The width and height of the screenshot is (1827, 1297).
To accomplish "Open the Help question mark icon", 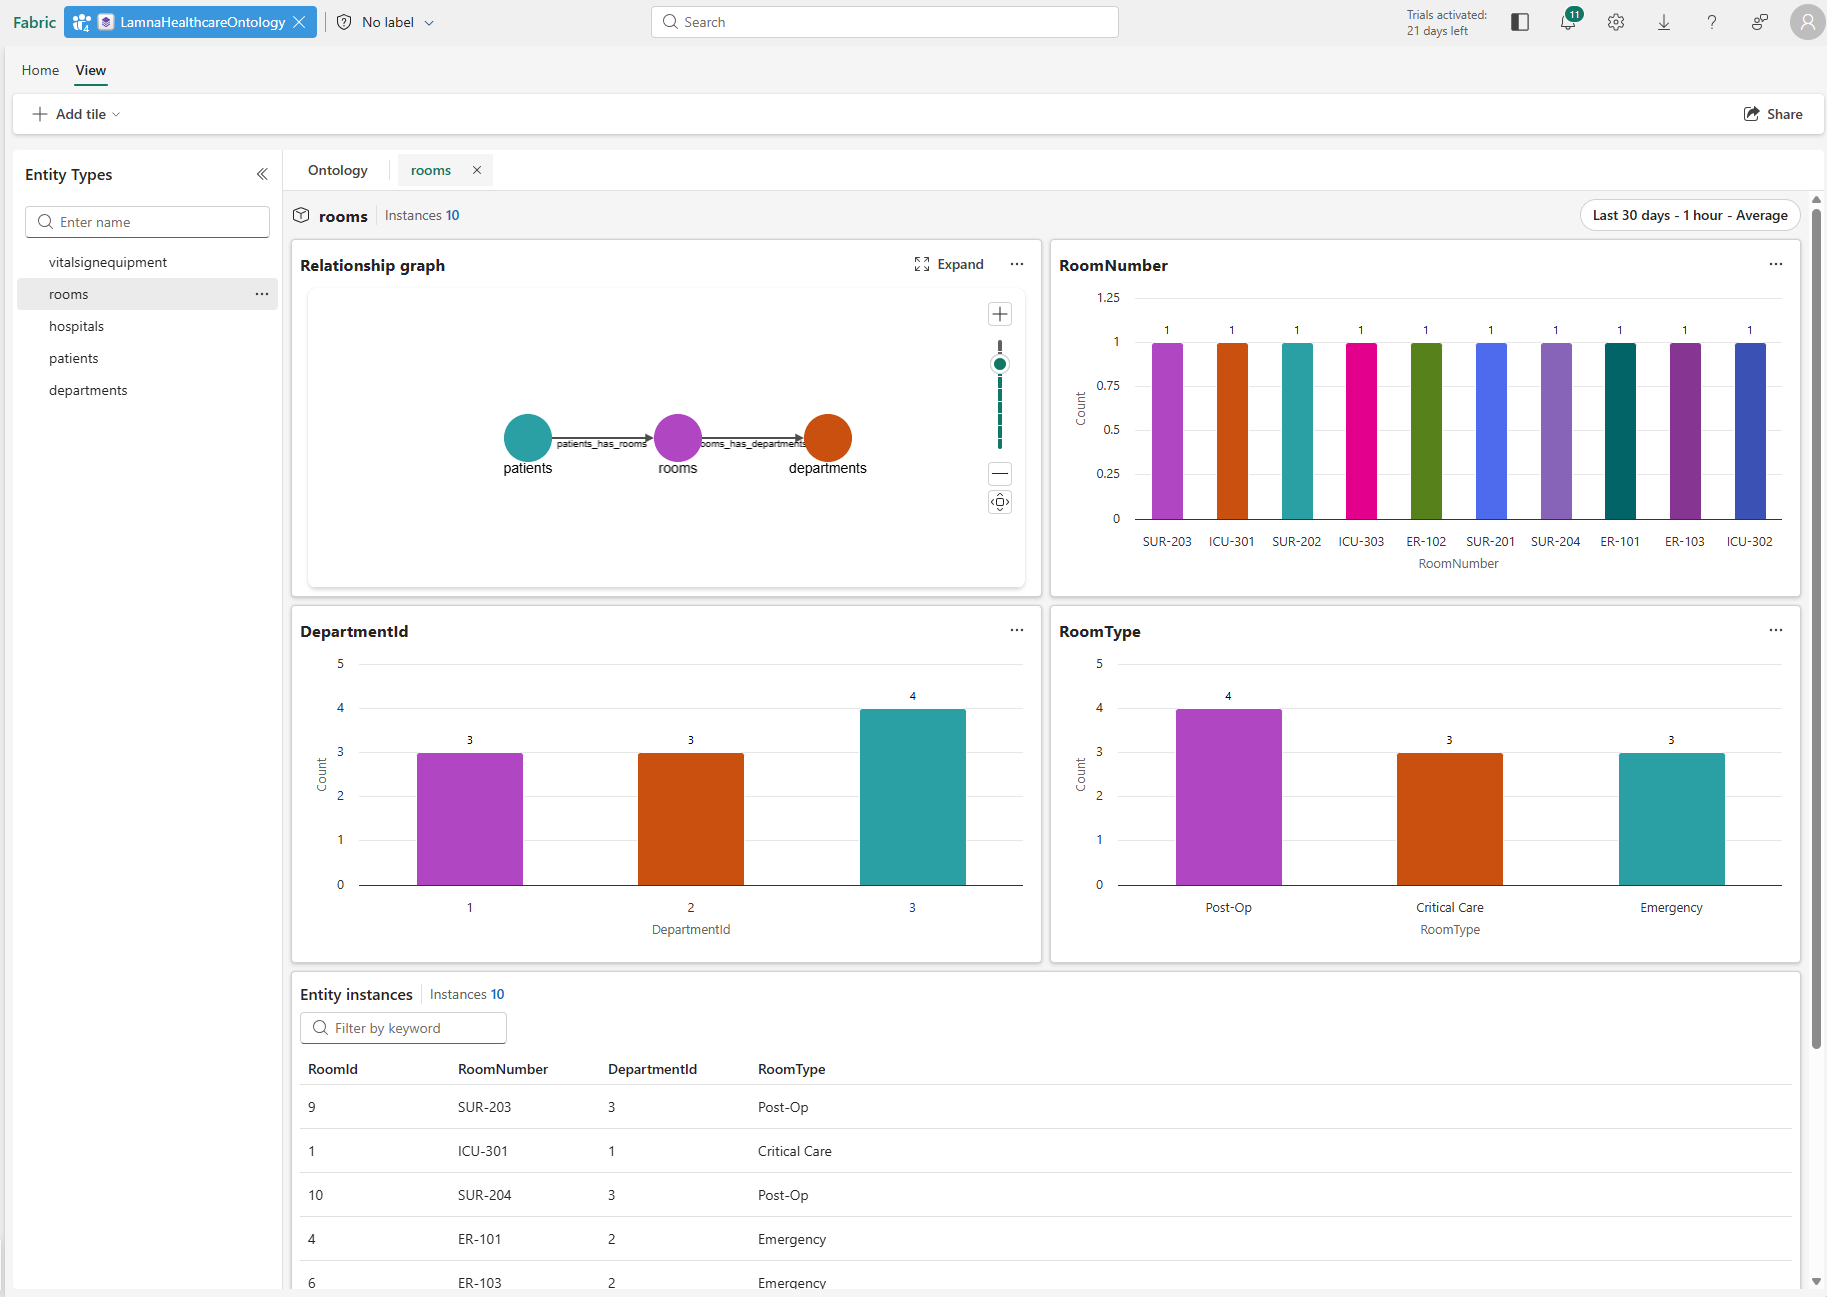I will (x=1712, y=22).
